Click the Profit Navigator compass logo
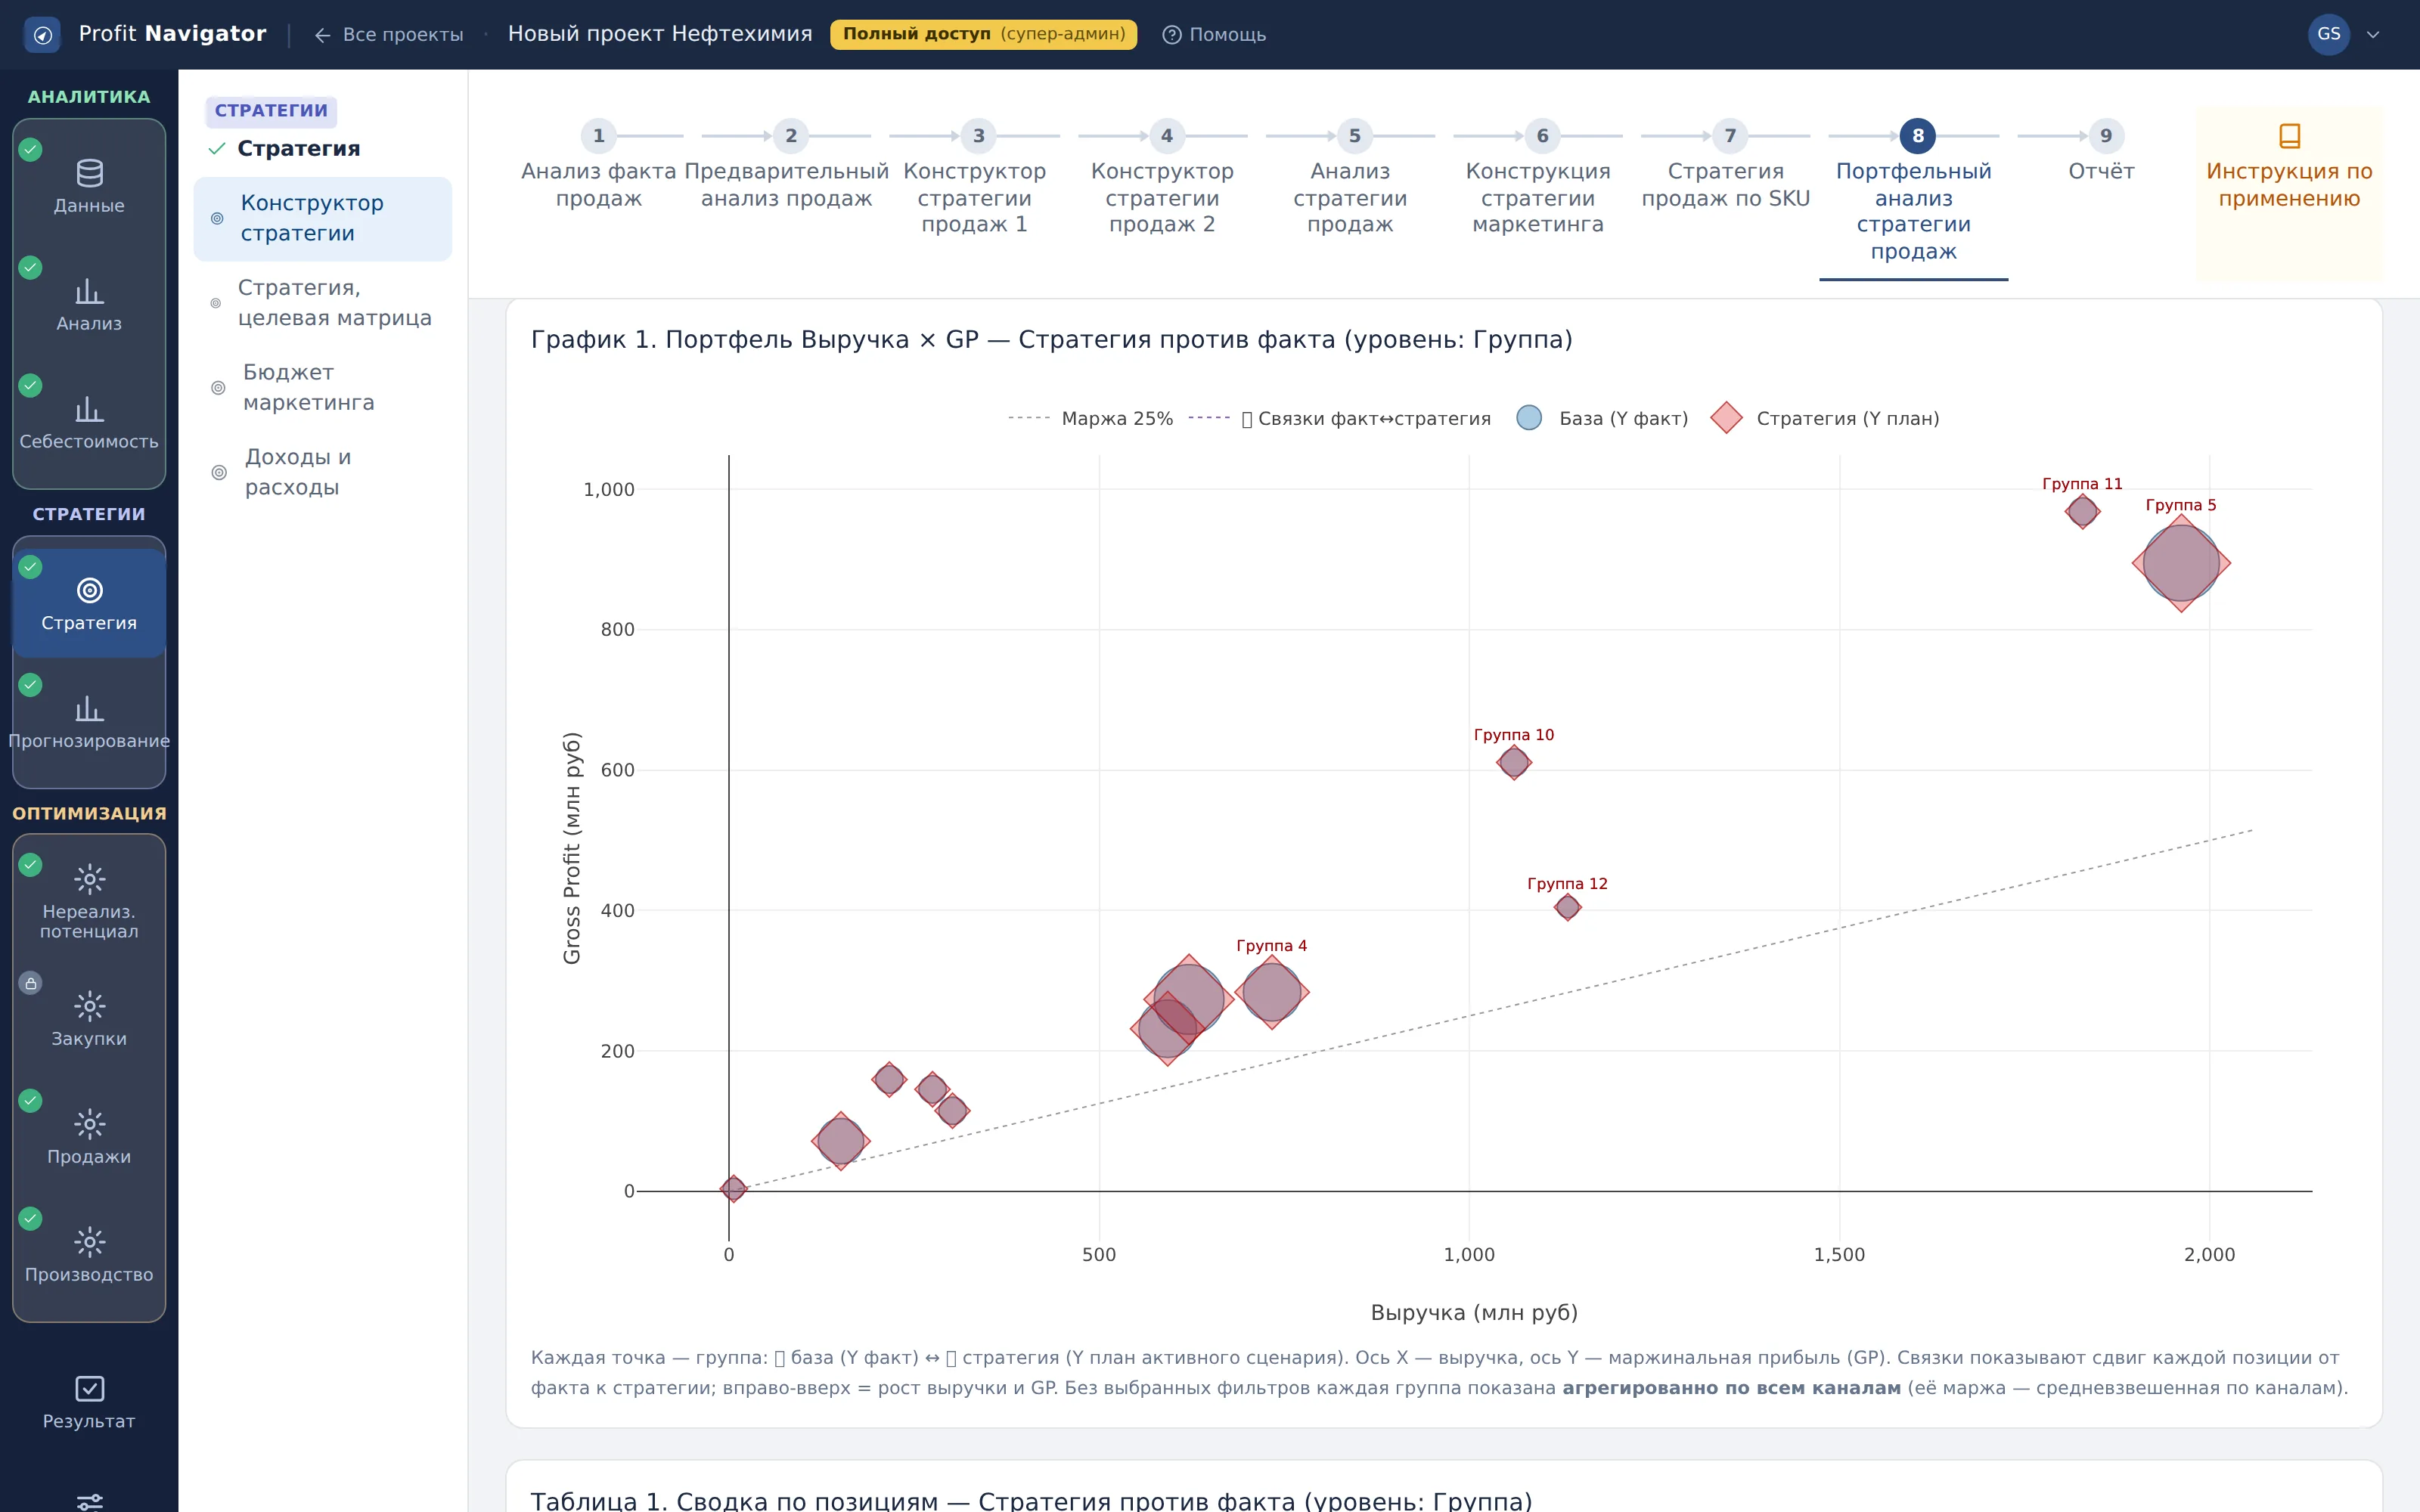 pos(42,35)
